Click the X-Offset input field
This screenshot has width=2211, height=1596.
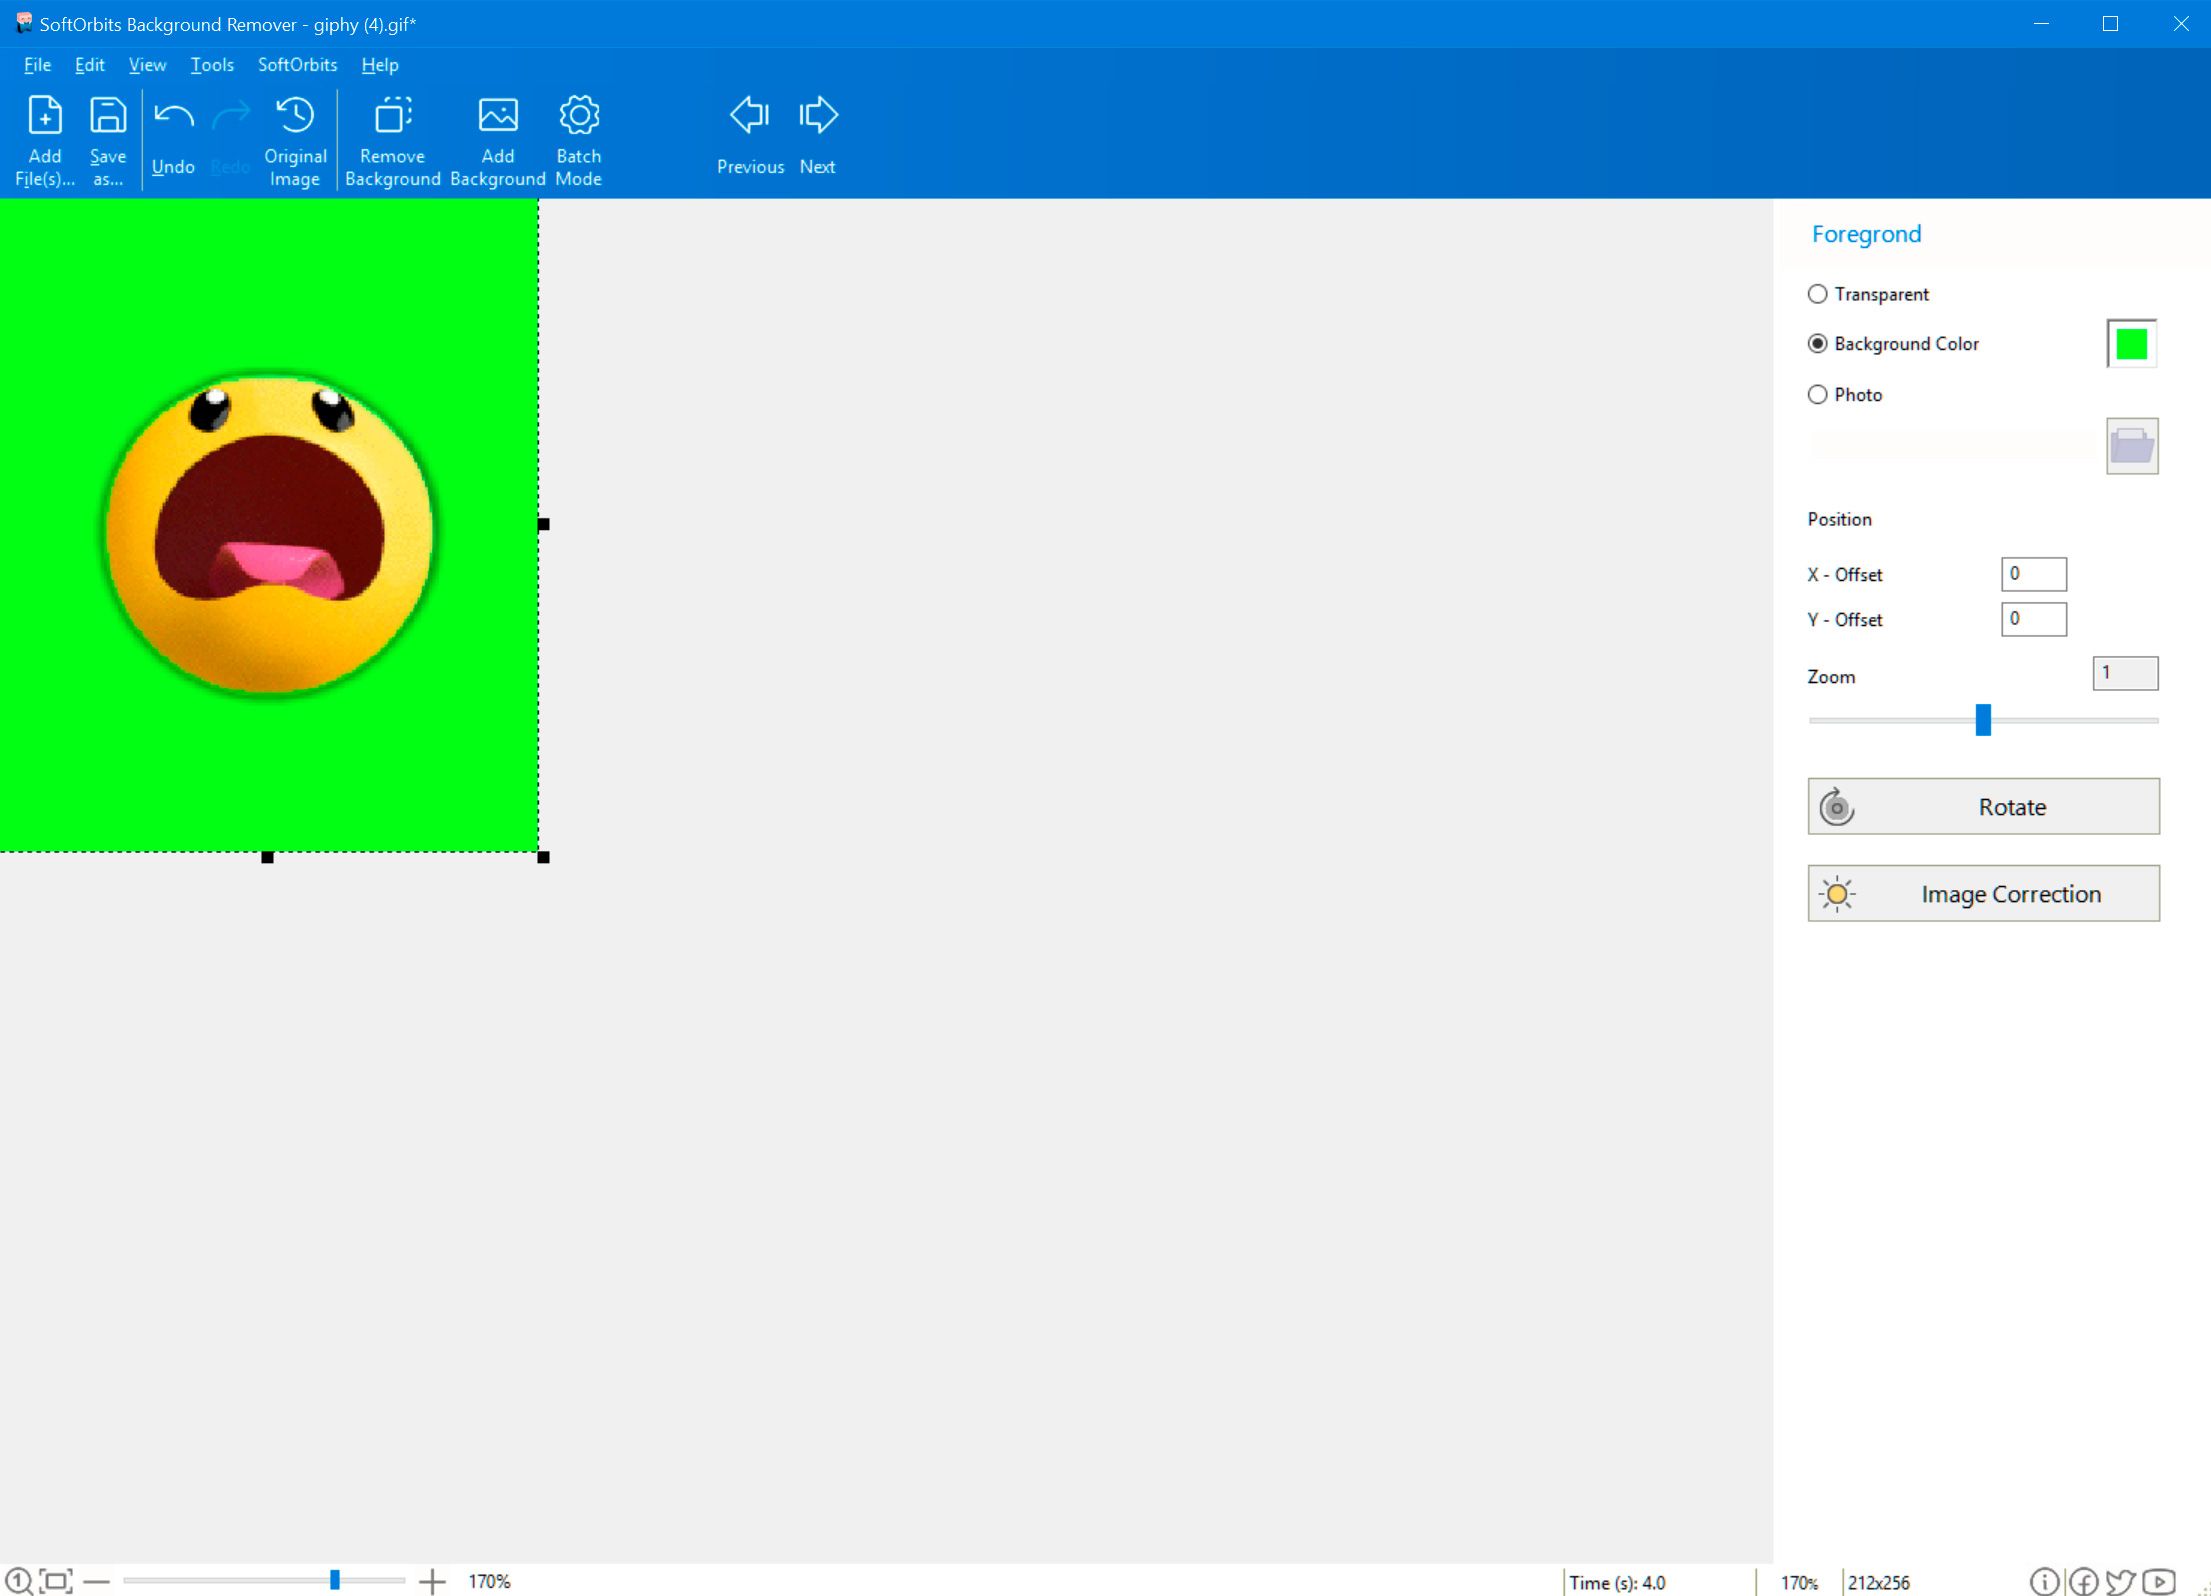(2032, 573)
